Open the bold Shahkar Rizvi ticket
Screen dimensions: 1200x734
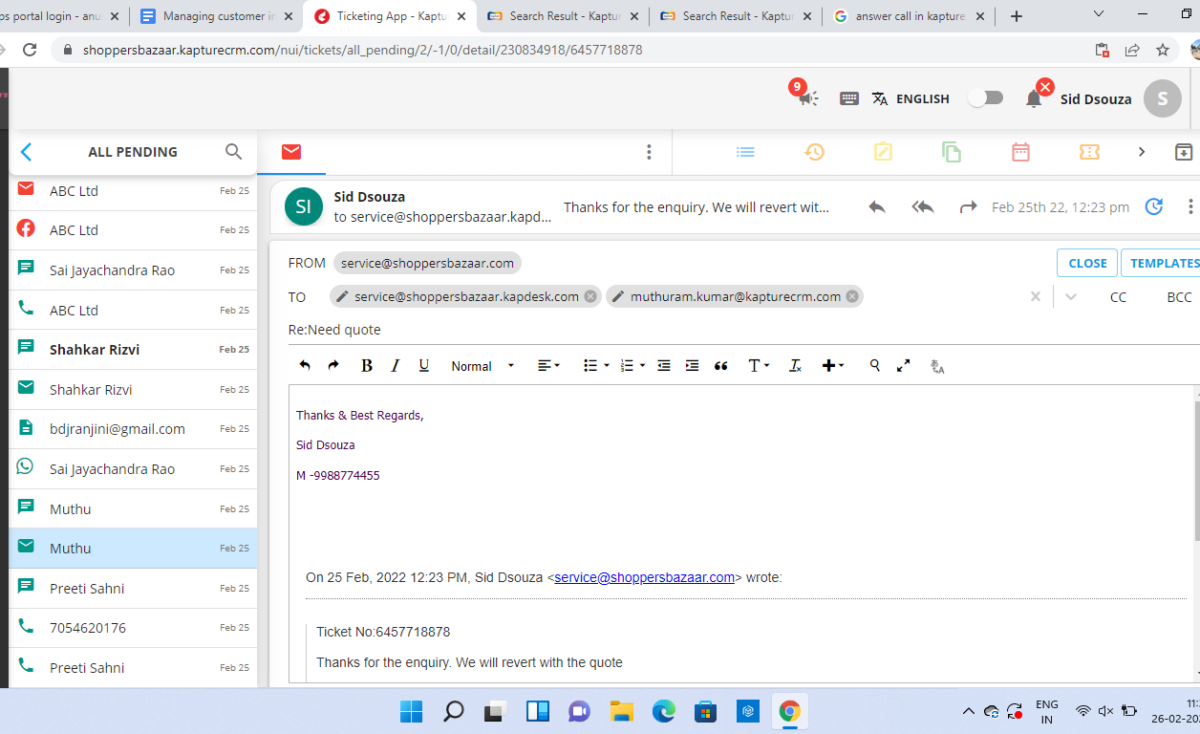click(x=133, y=349)
